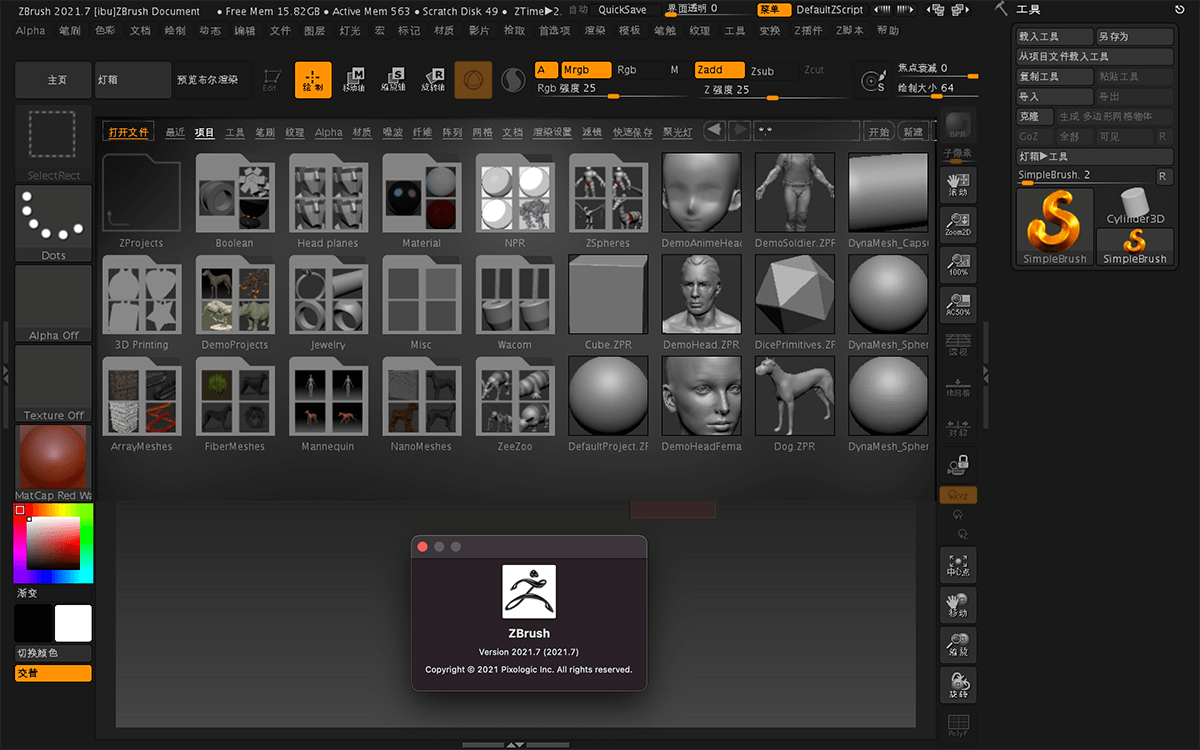
Task: Click the orange Gizmo 3D sphere icon
Action: click(x=473, y=80)
